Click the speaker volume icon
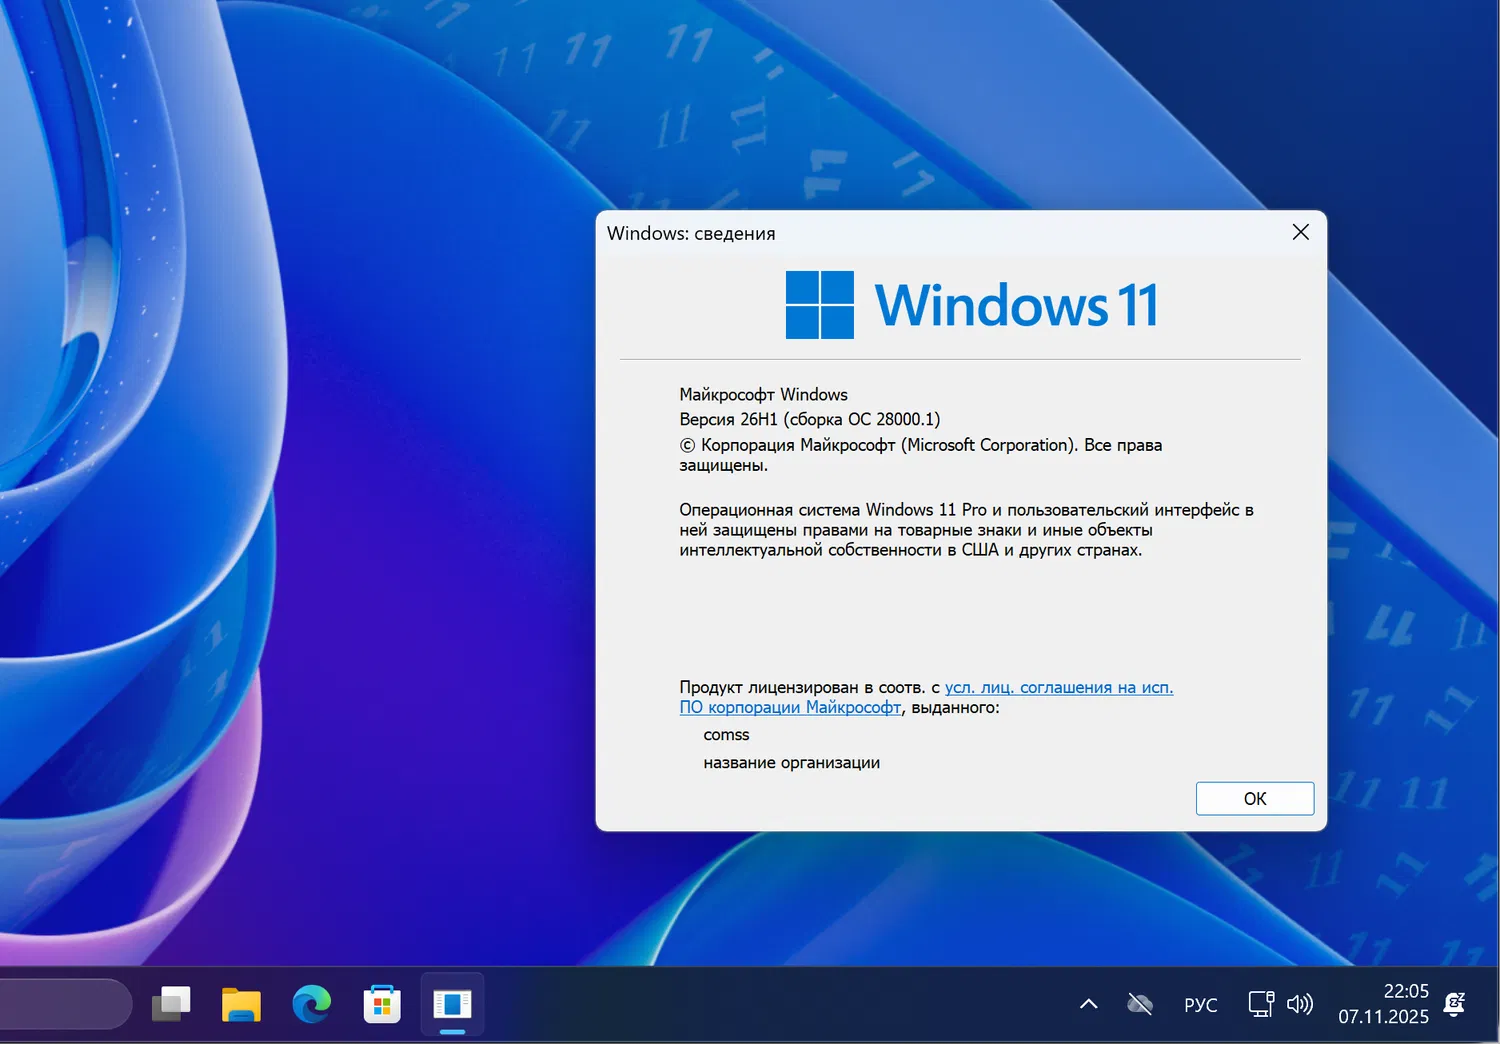This screenshot has width=1500, height=1044. click(1300, 1004)
